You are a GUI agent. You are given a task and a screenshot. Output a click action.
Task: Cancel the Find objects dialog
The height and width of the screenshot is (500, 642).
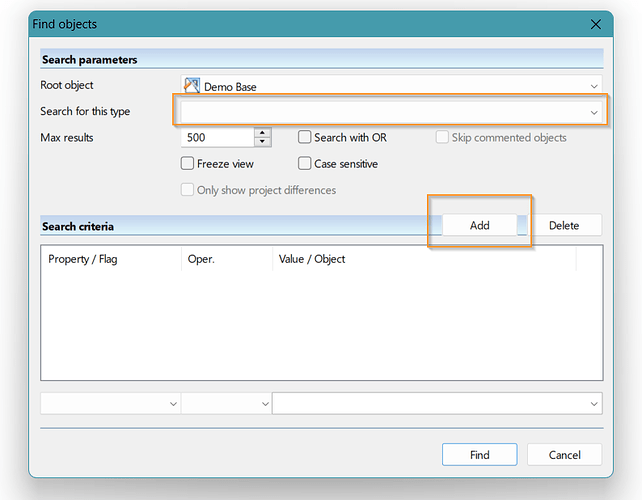pos(564,455)
